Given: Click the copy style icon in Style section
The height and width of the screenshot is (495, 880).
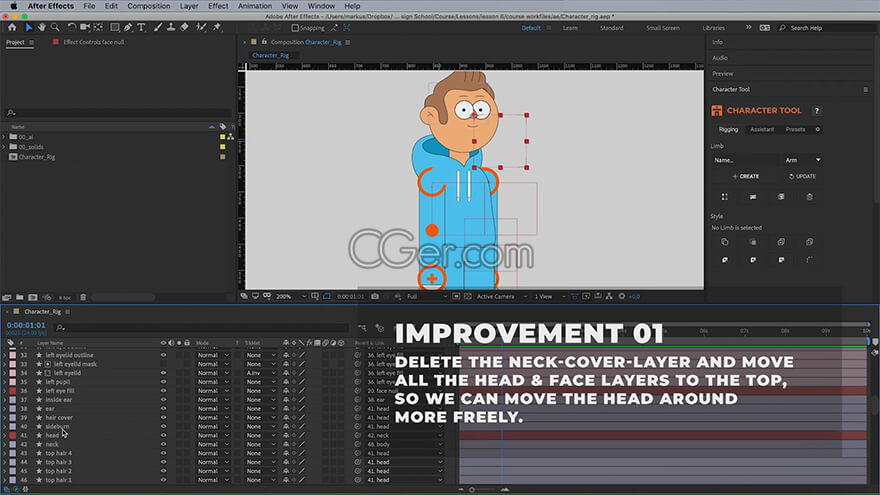Looking at the screenshot, I should (725, 242).
